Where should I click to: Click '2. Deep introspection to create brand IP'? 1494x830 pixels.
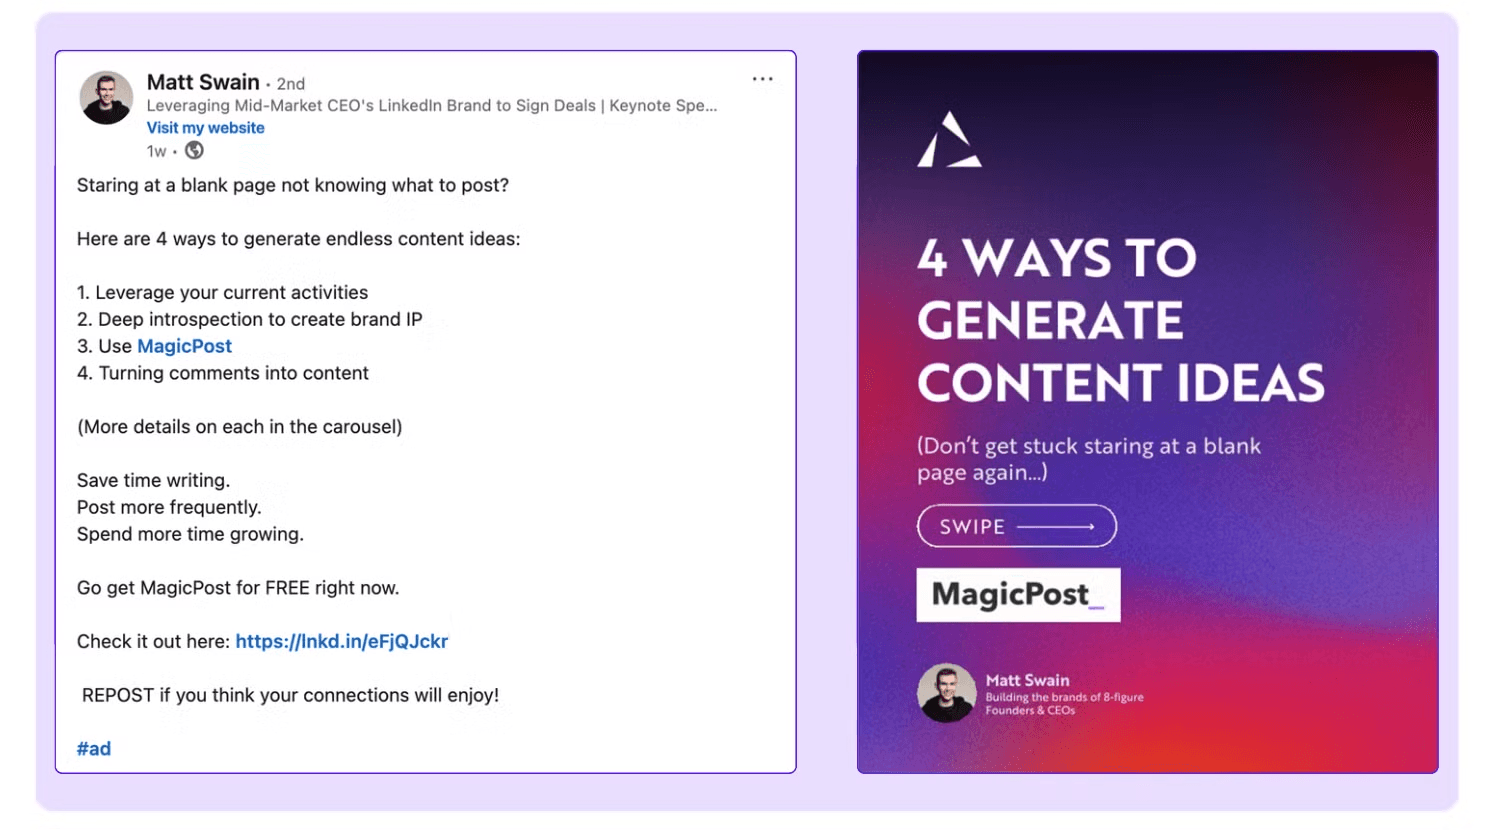(x=250, y=319)
